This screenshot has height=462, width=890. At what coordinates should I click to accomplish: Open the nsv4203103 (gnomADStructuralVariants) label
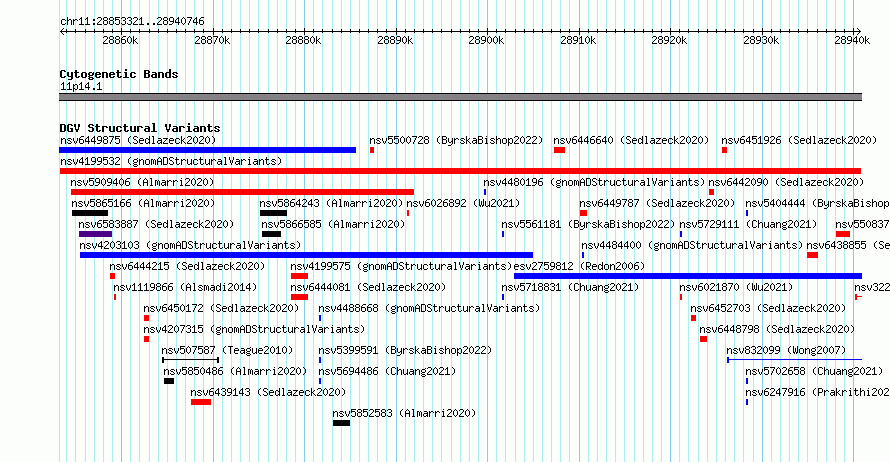point(190,245)
